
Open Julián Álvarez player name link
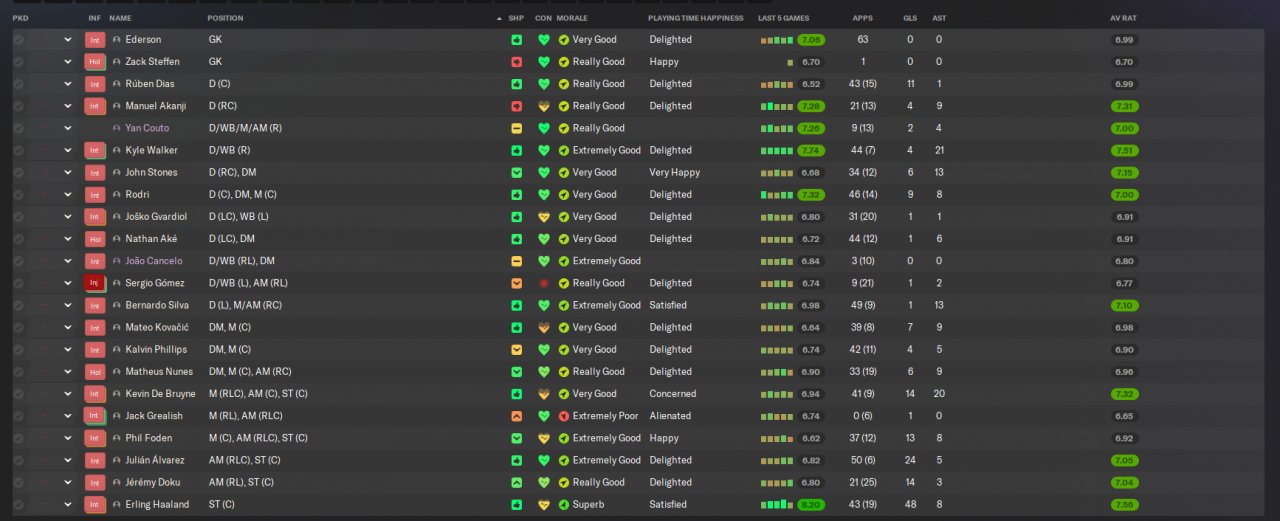(154, 460)
